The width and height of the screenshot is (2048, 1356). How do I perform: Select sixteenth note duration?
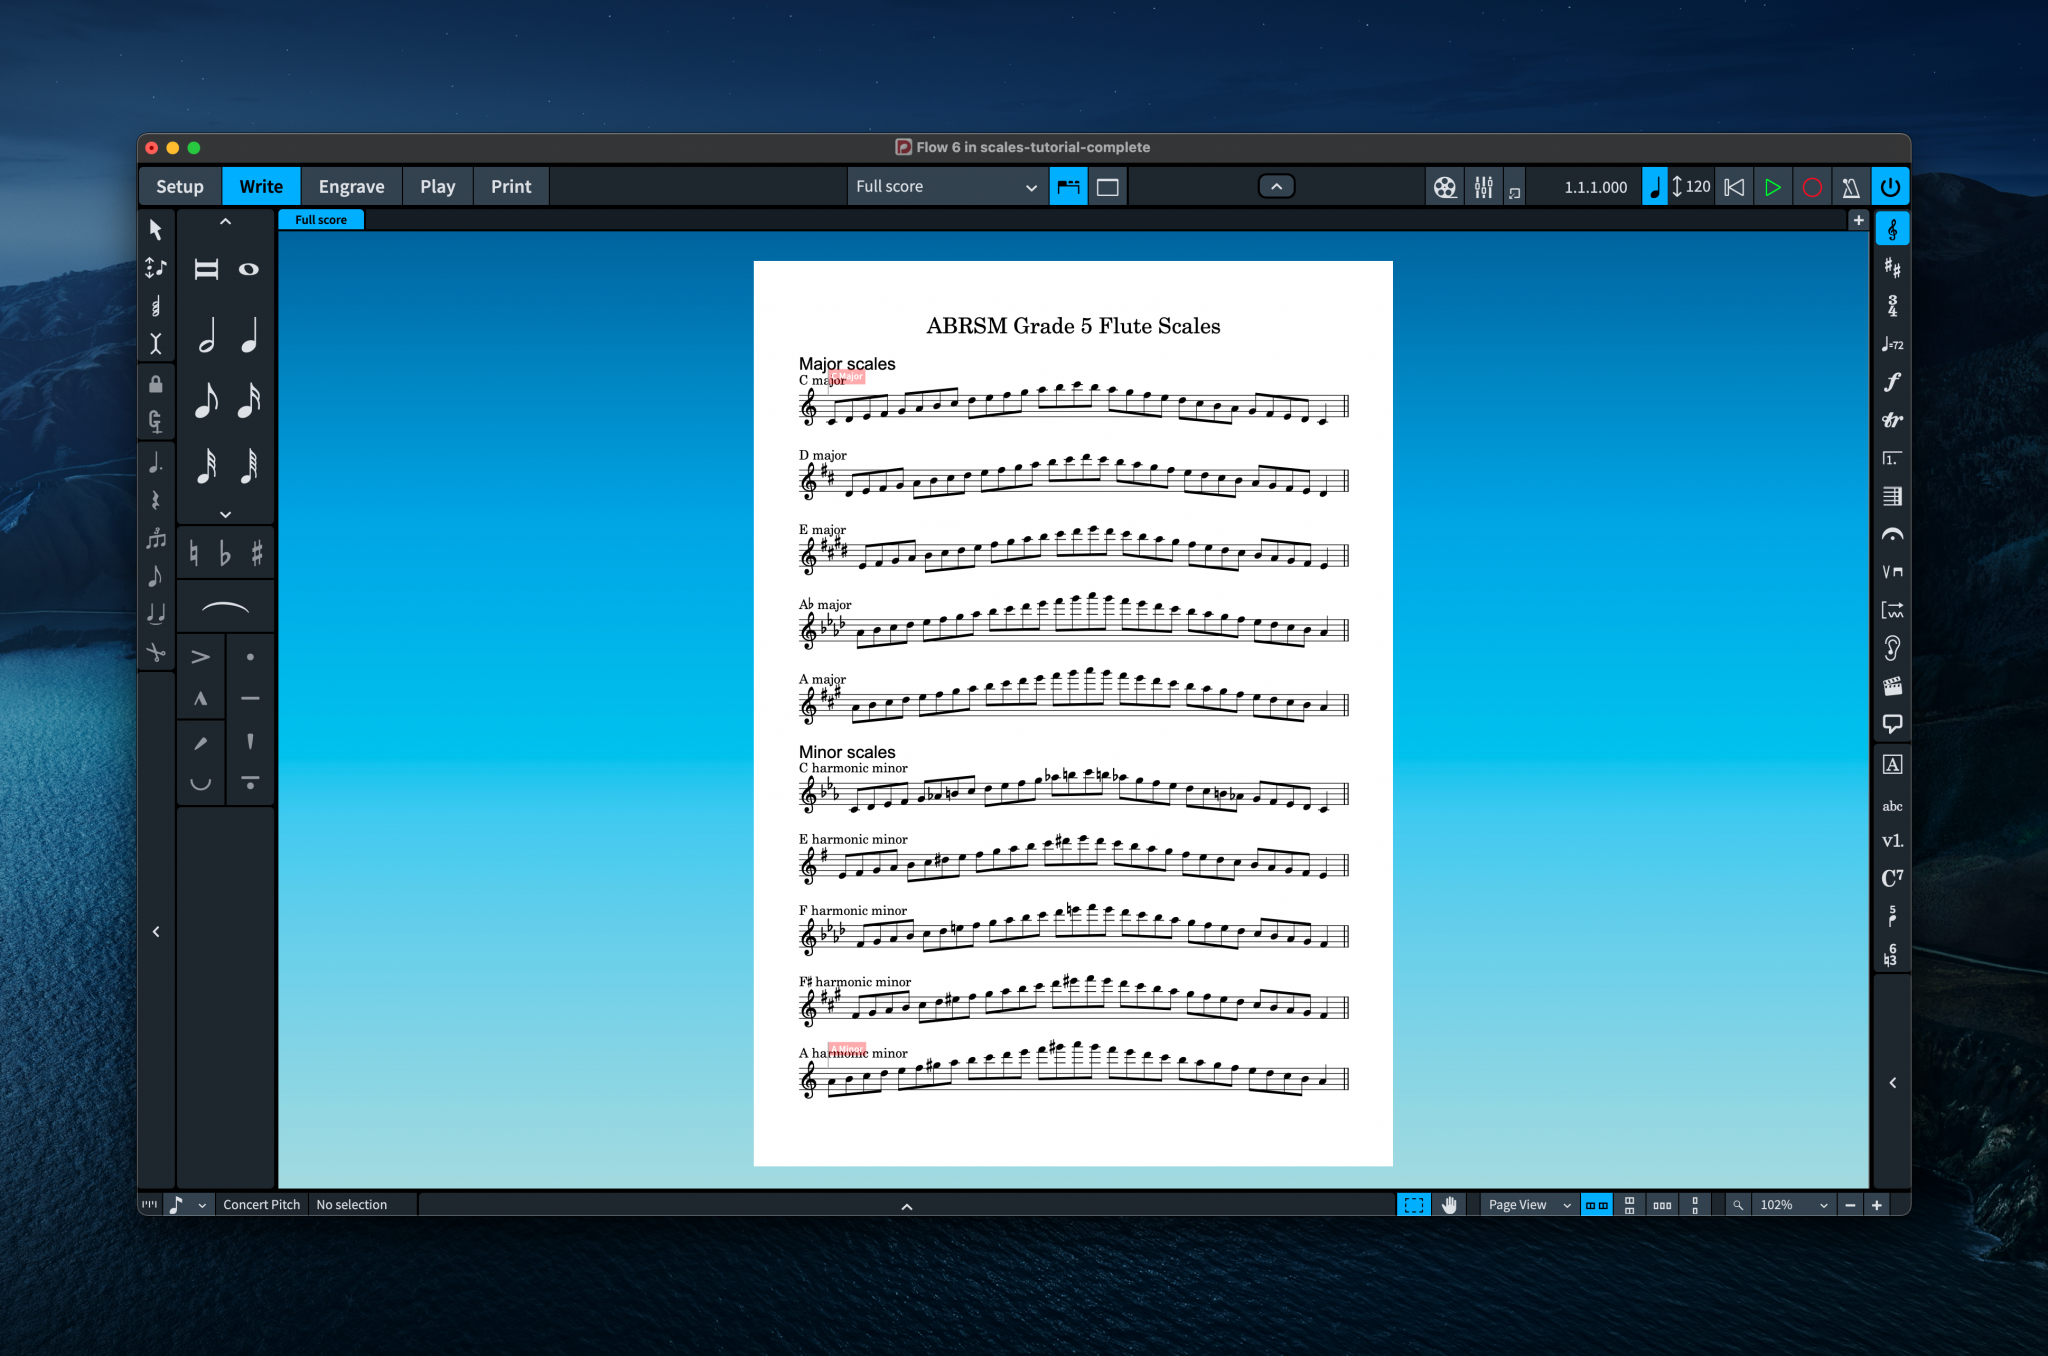coord(249,400)
